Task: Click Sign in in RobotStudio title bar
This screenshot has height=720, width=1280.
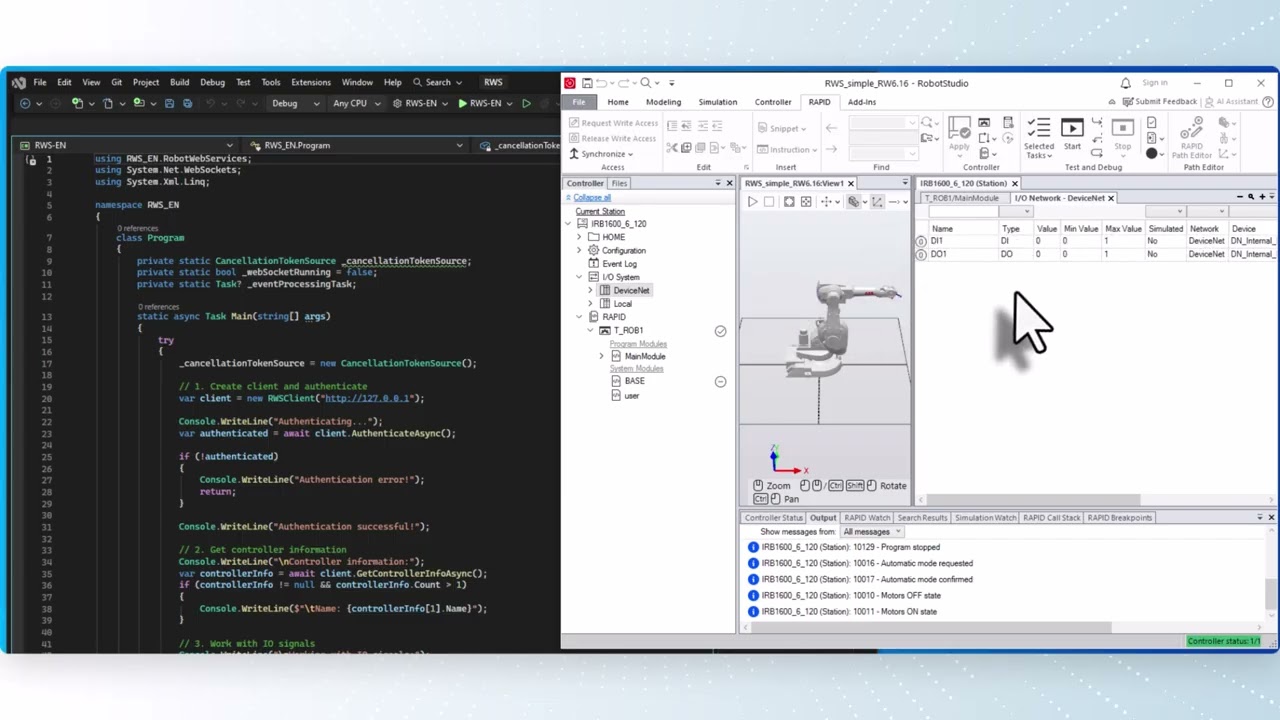Action: click(x=1155, y=83)
